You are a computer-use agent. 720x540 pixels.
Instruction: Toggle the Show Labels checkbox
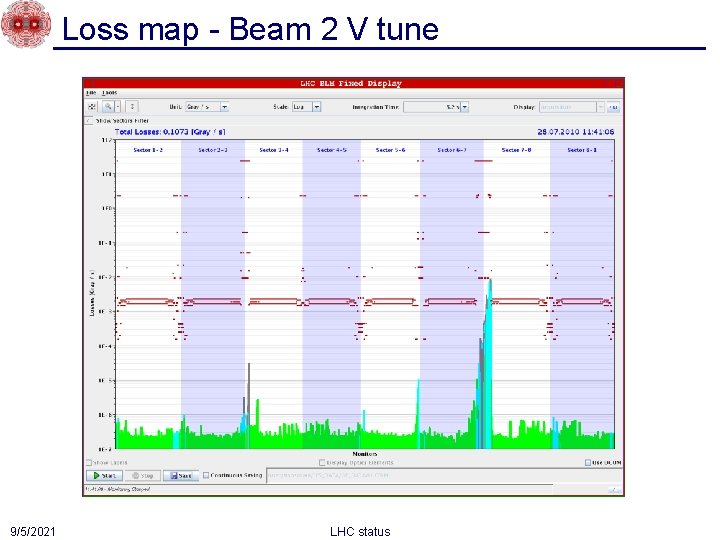point(89,462)
